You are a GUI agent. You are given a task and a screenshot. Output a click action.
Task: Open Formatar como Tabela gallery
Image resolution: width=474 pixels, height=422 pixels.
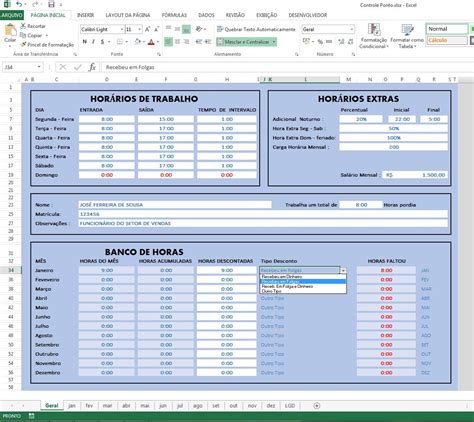pyautogui.click(x=407, y=36)
